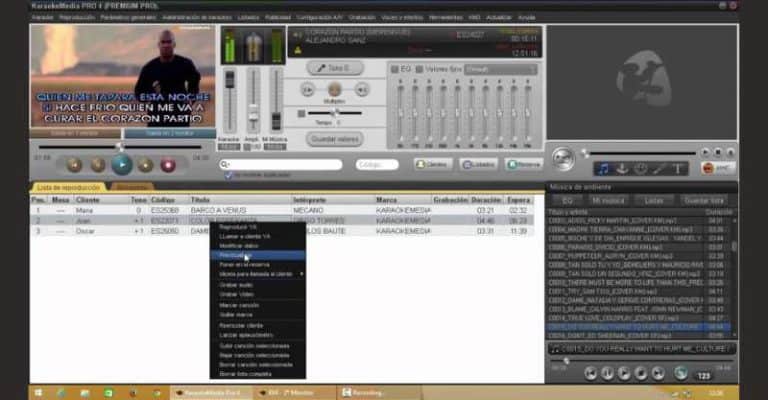Image resolution: width=768 pixels, height=400 pixels.
Task: Select the clock icon in ambient toolbar
Action: [x=641, y=169]
